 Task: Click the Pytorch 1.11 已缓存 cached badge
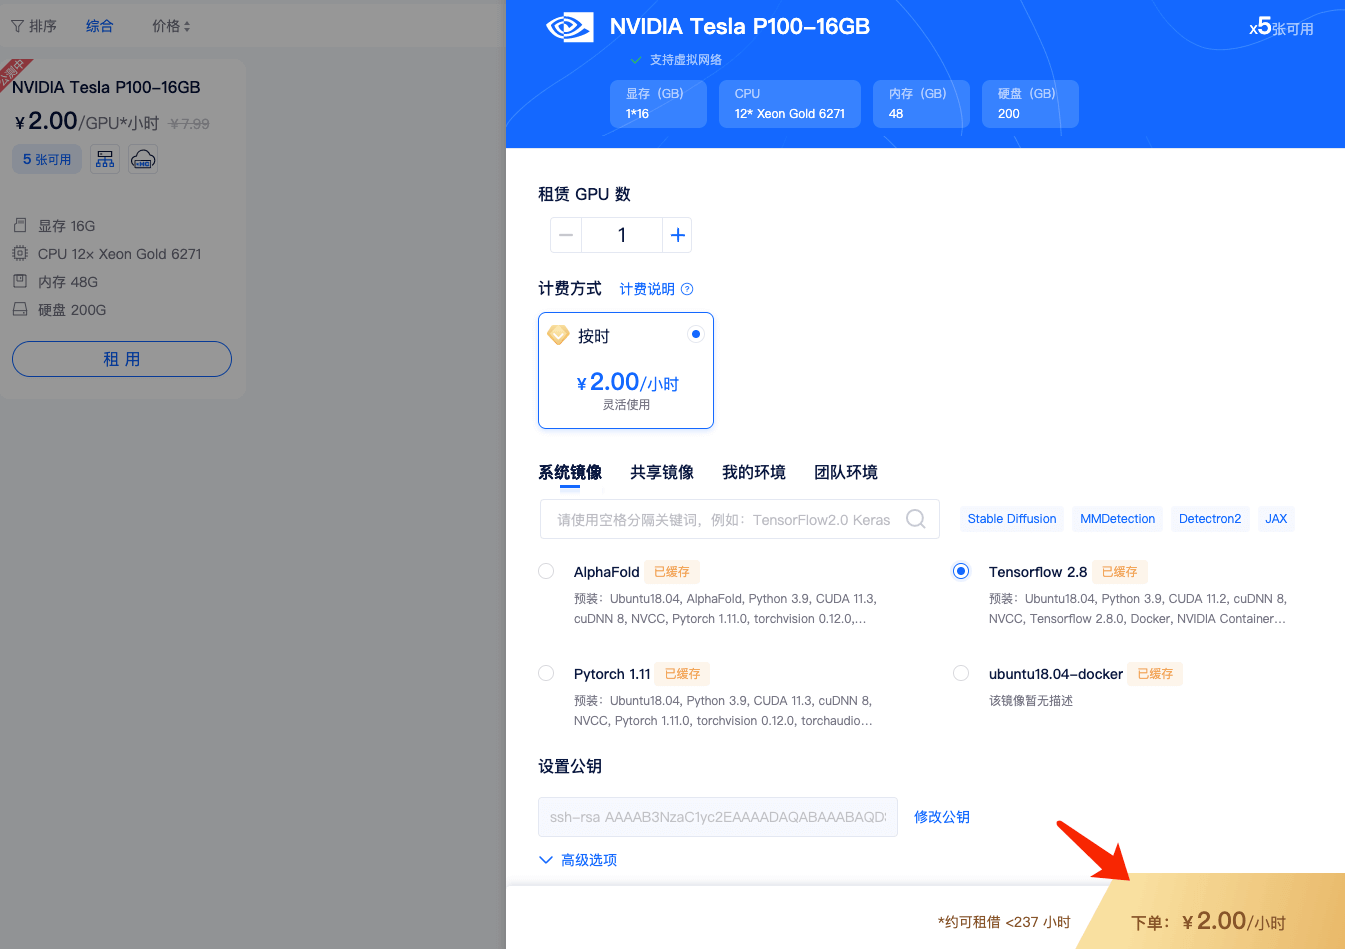(x=683, y=674)
